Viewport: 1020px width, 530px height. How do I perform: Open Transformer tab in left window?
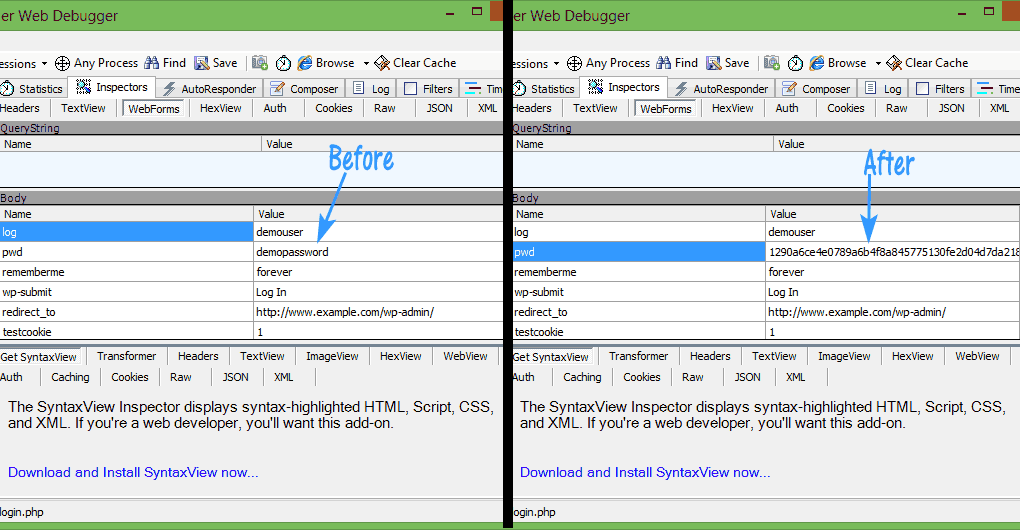[x=127, y=356]
